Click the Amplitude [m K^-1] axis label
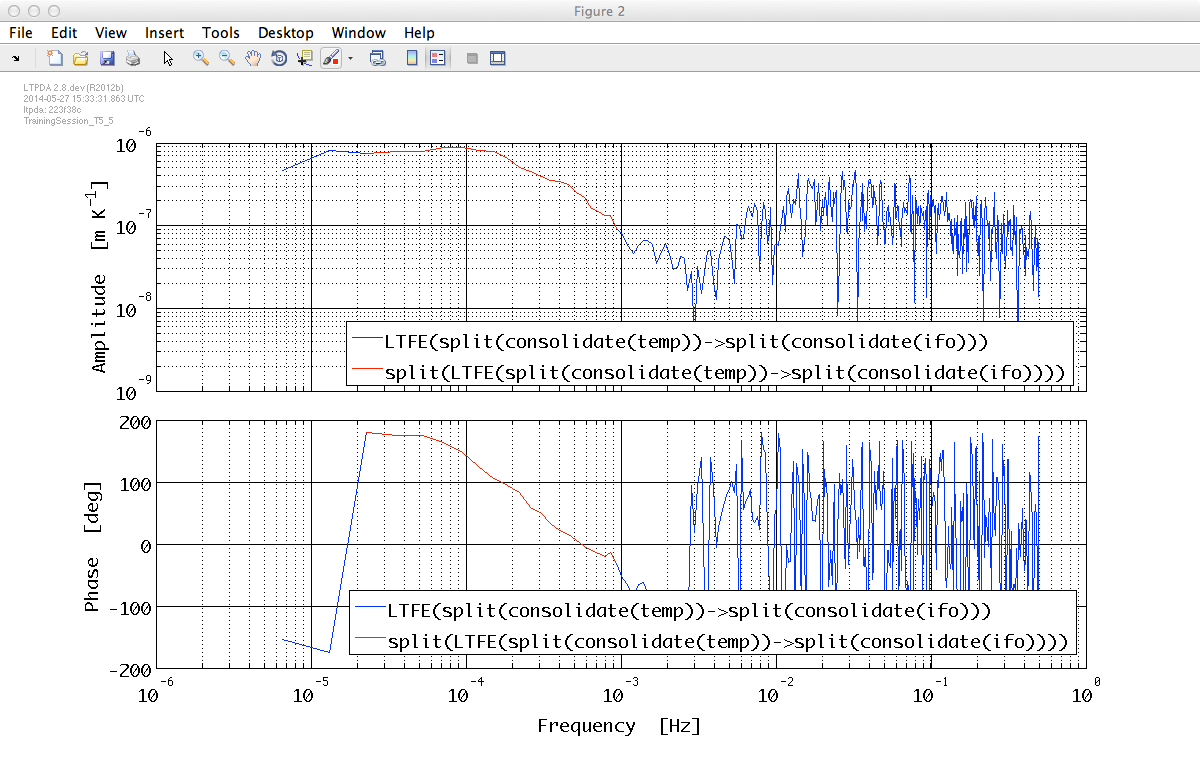The image size is (1200, 773). tap(99, 277)
